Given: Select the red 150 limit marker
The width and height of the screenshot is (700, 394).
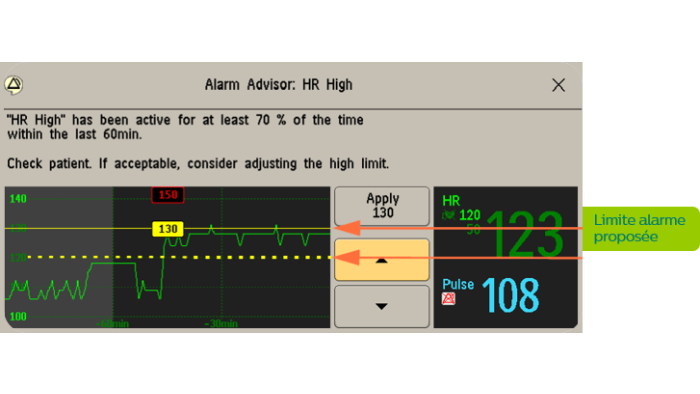Looking at the screenshot, I should point(168,195).
